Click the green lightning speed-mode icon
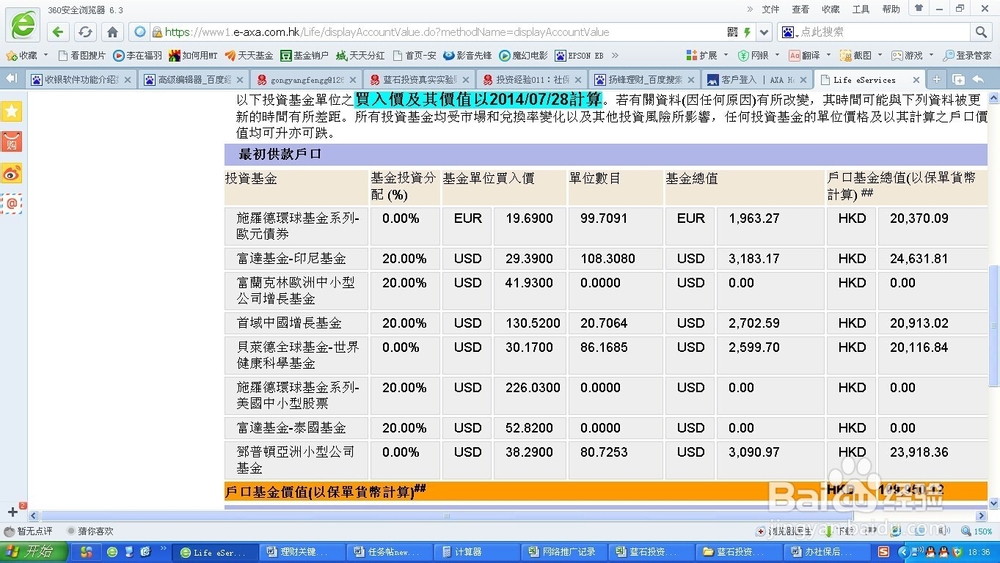 747,32
